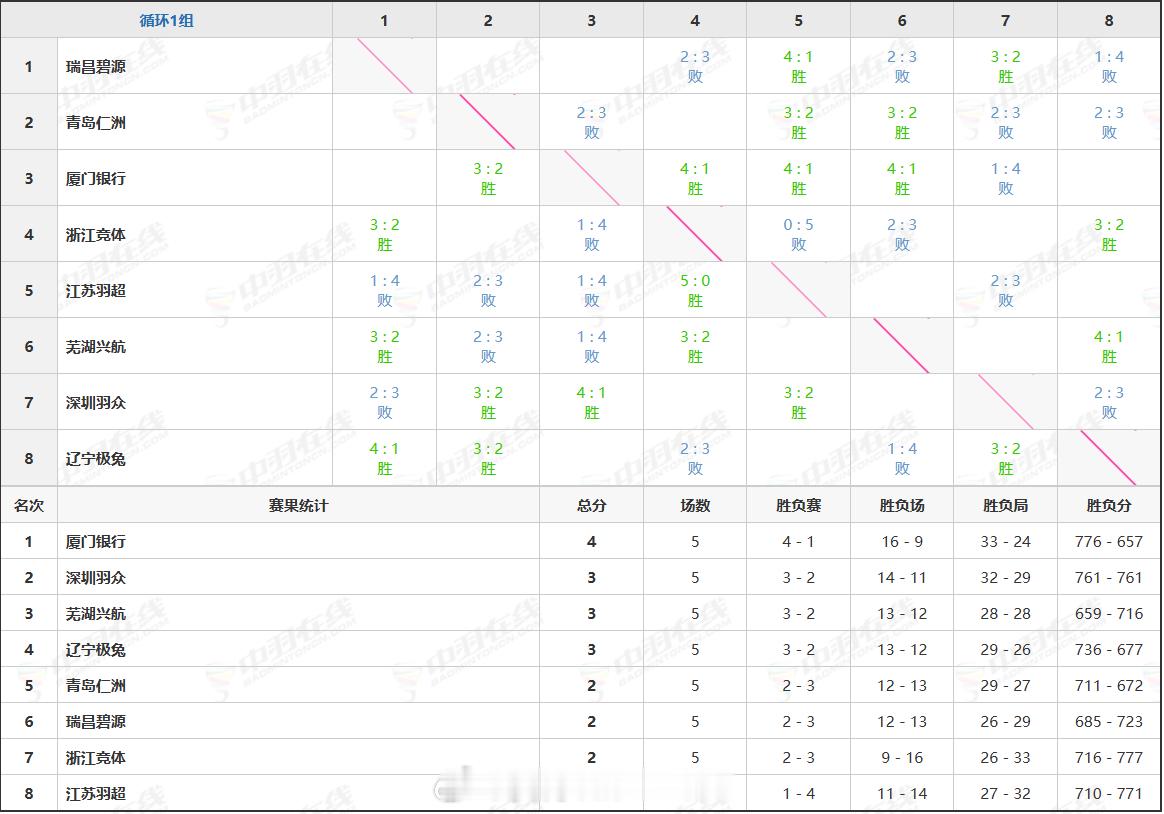The height and width of the screenshot is (814, 1164).
Task: Click 厦门银行's 4:1 胜 result against team 4
Action: [x=695, y=178]
